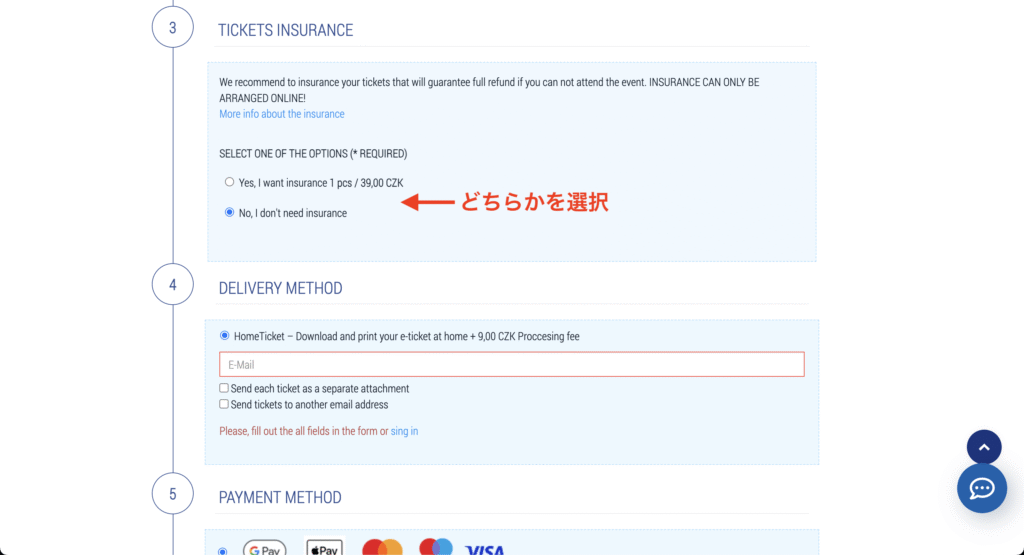Image resolution: width=1024 pixels, height=555 pixels.
Task: Open 'More info about the insurance' link
Action: (282, 114)
